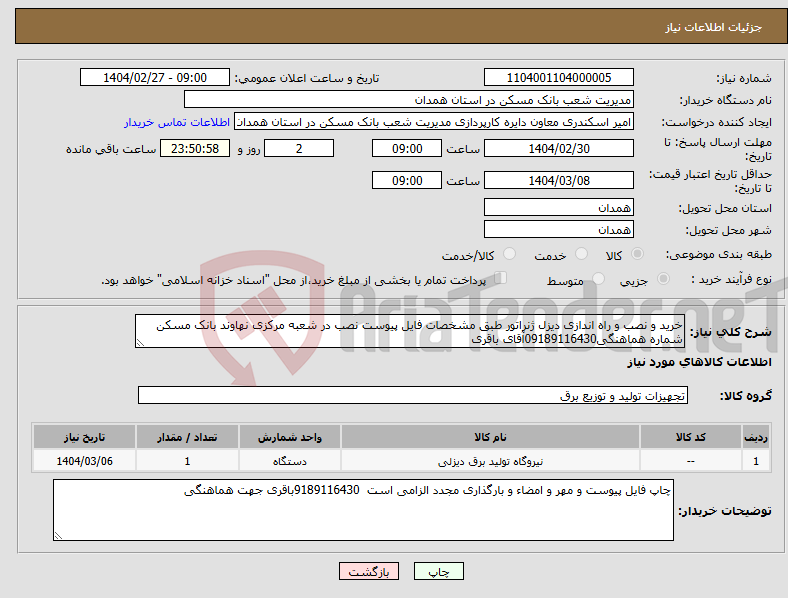The image size is (788, 598).
Task: Click the need date cell 1404/03/06
Action: (x=84, y=461)
